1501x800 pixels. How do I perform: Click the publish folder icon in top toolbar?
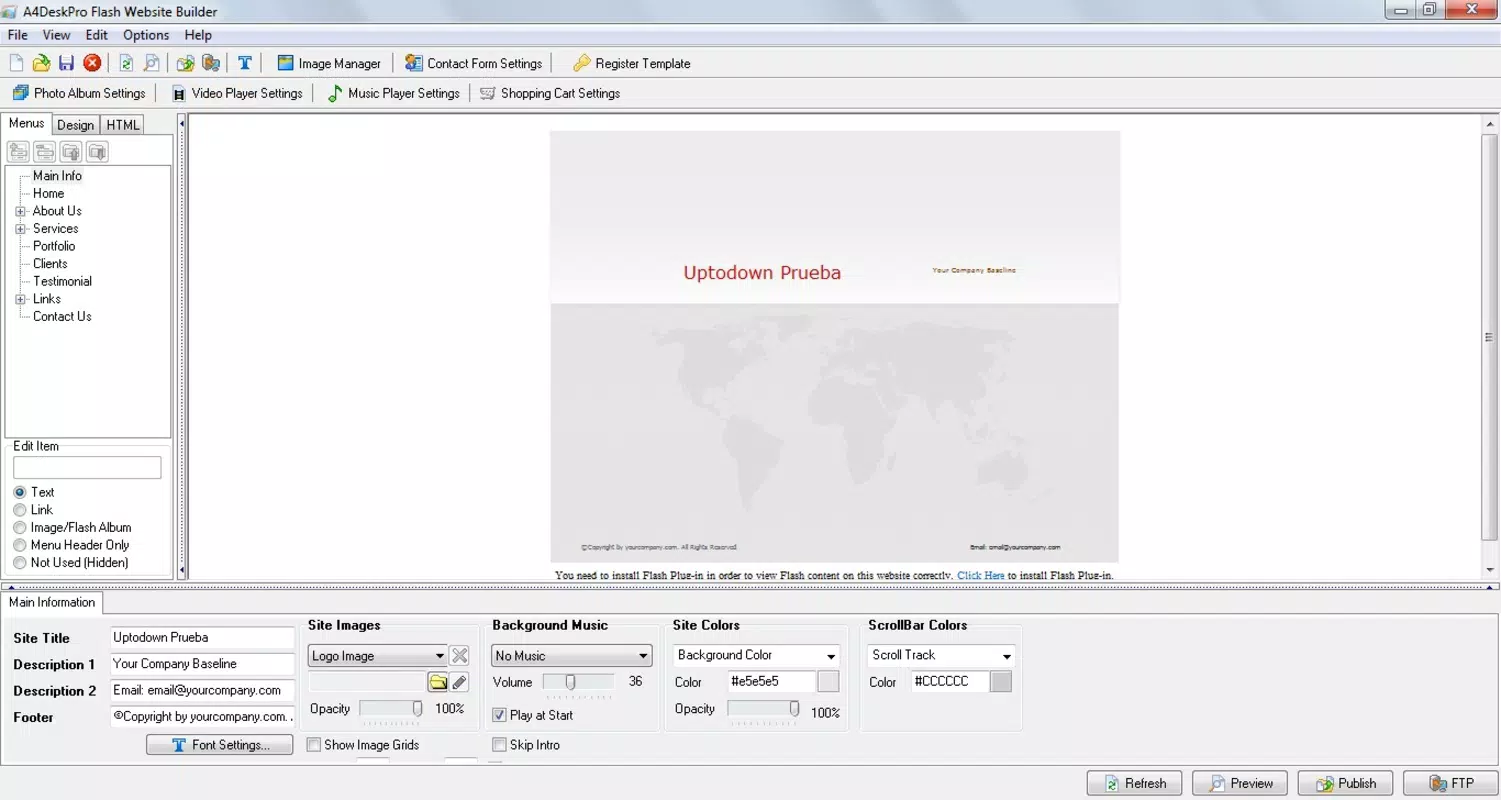click(x=185, y=63)
